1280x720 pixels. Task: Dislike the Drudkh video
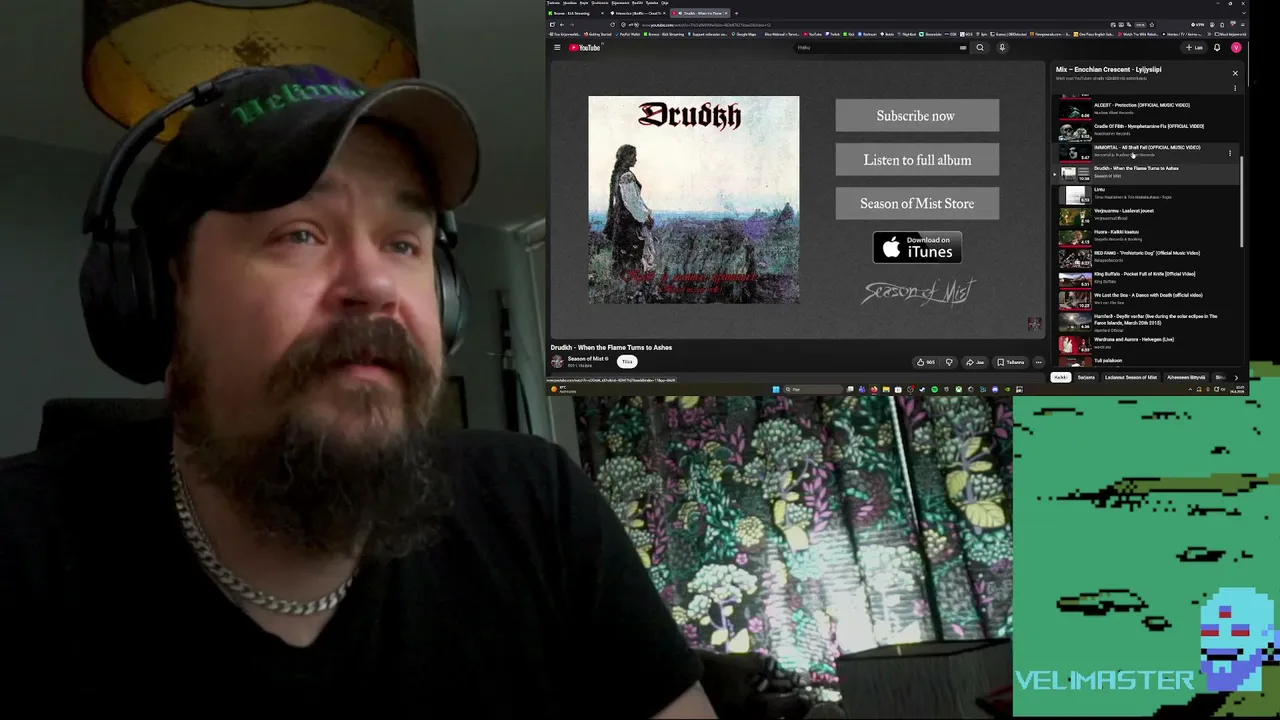pyautogui.click(x=949, y=362)
